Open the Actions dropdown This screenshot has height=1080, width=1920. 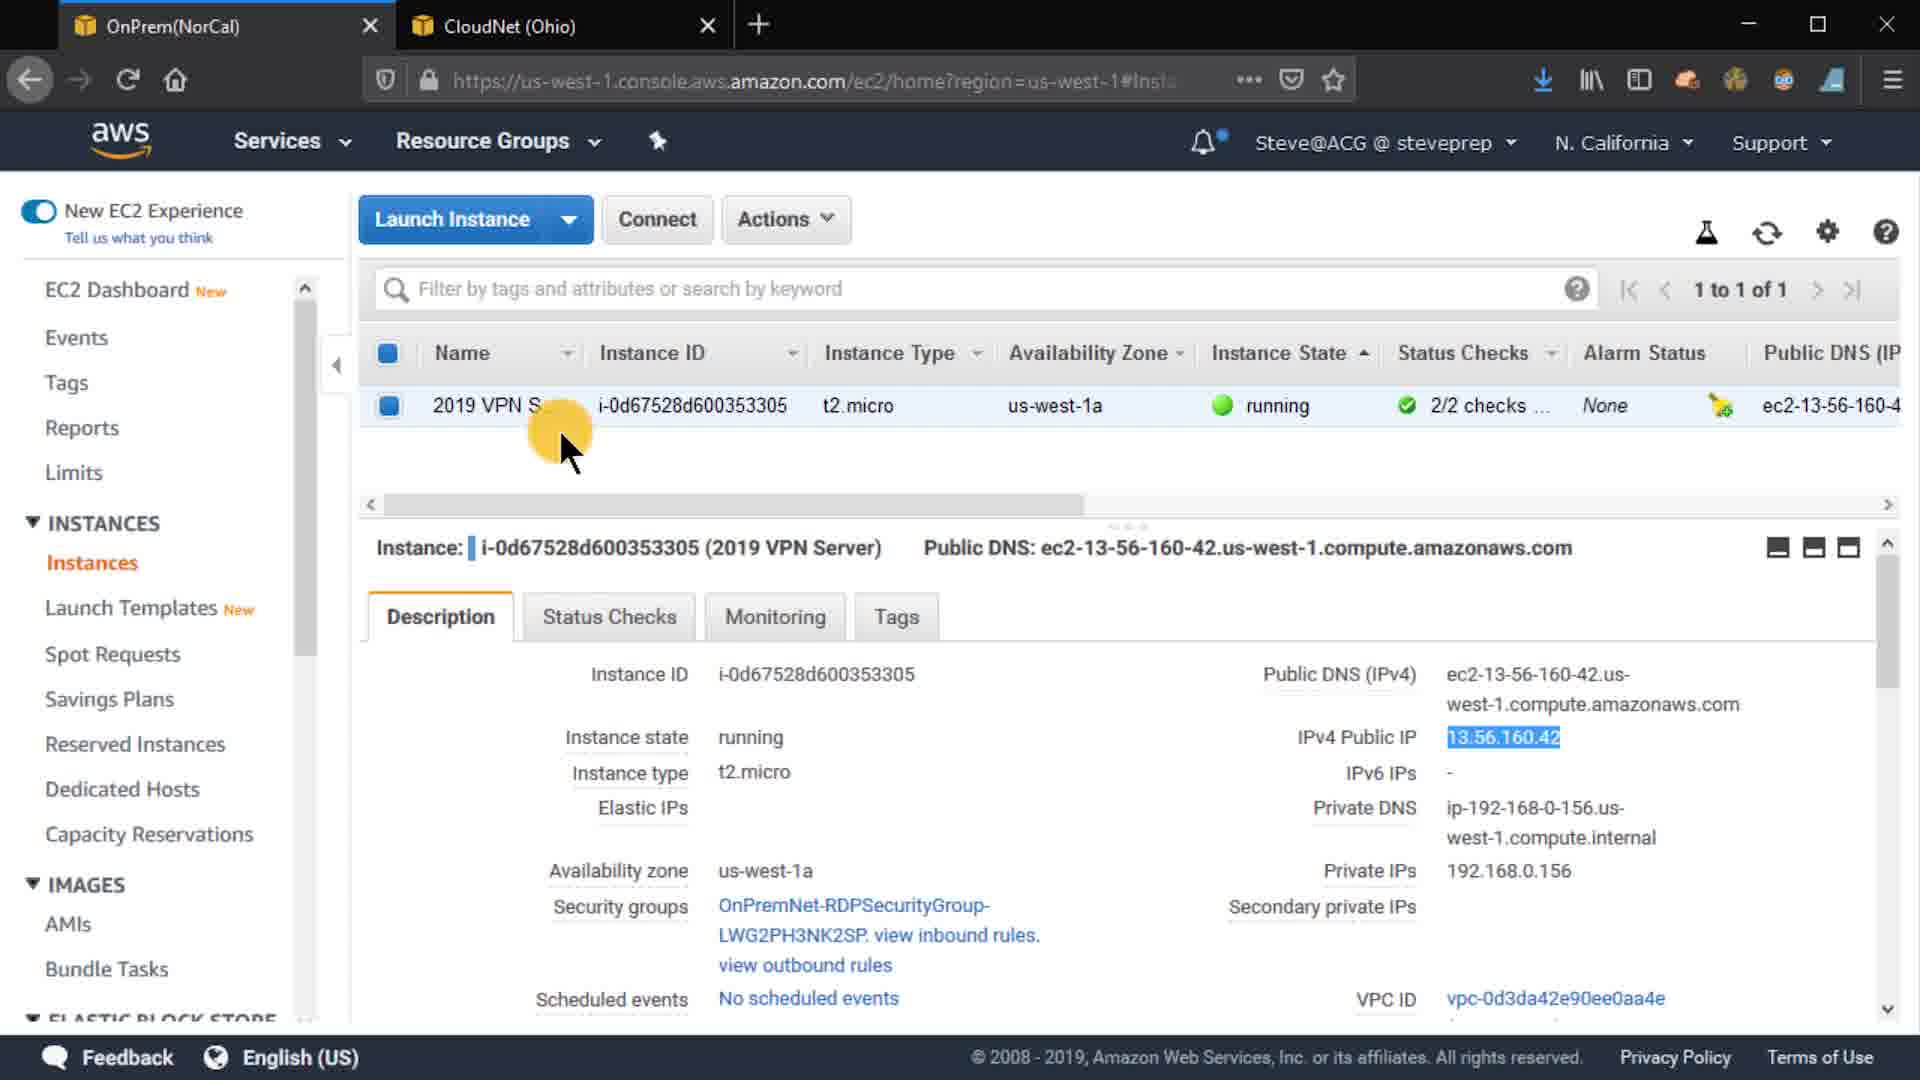(x=785, y=219)
